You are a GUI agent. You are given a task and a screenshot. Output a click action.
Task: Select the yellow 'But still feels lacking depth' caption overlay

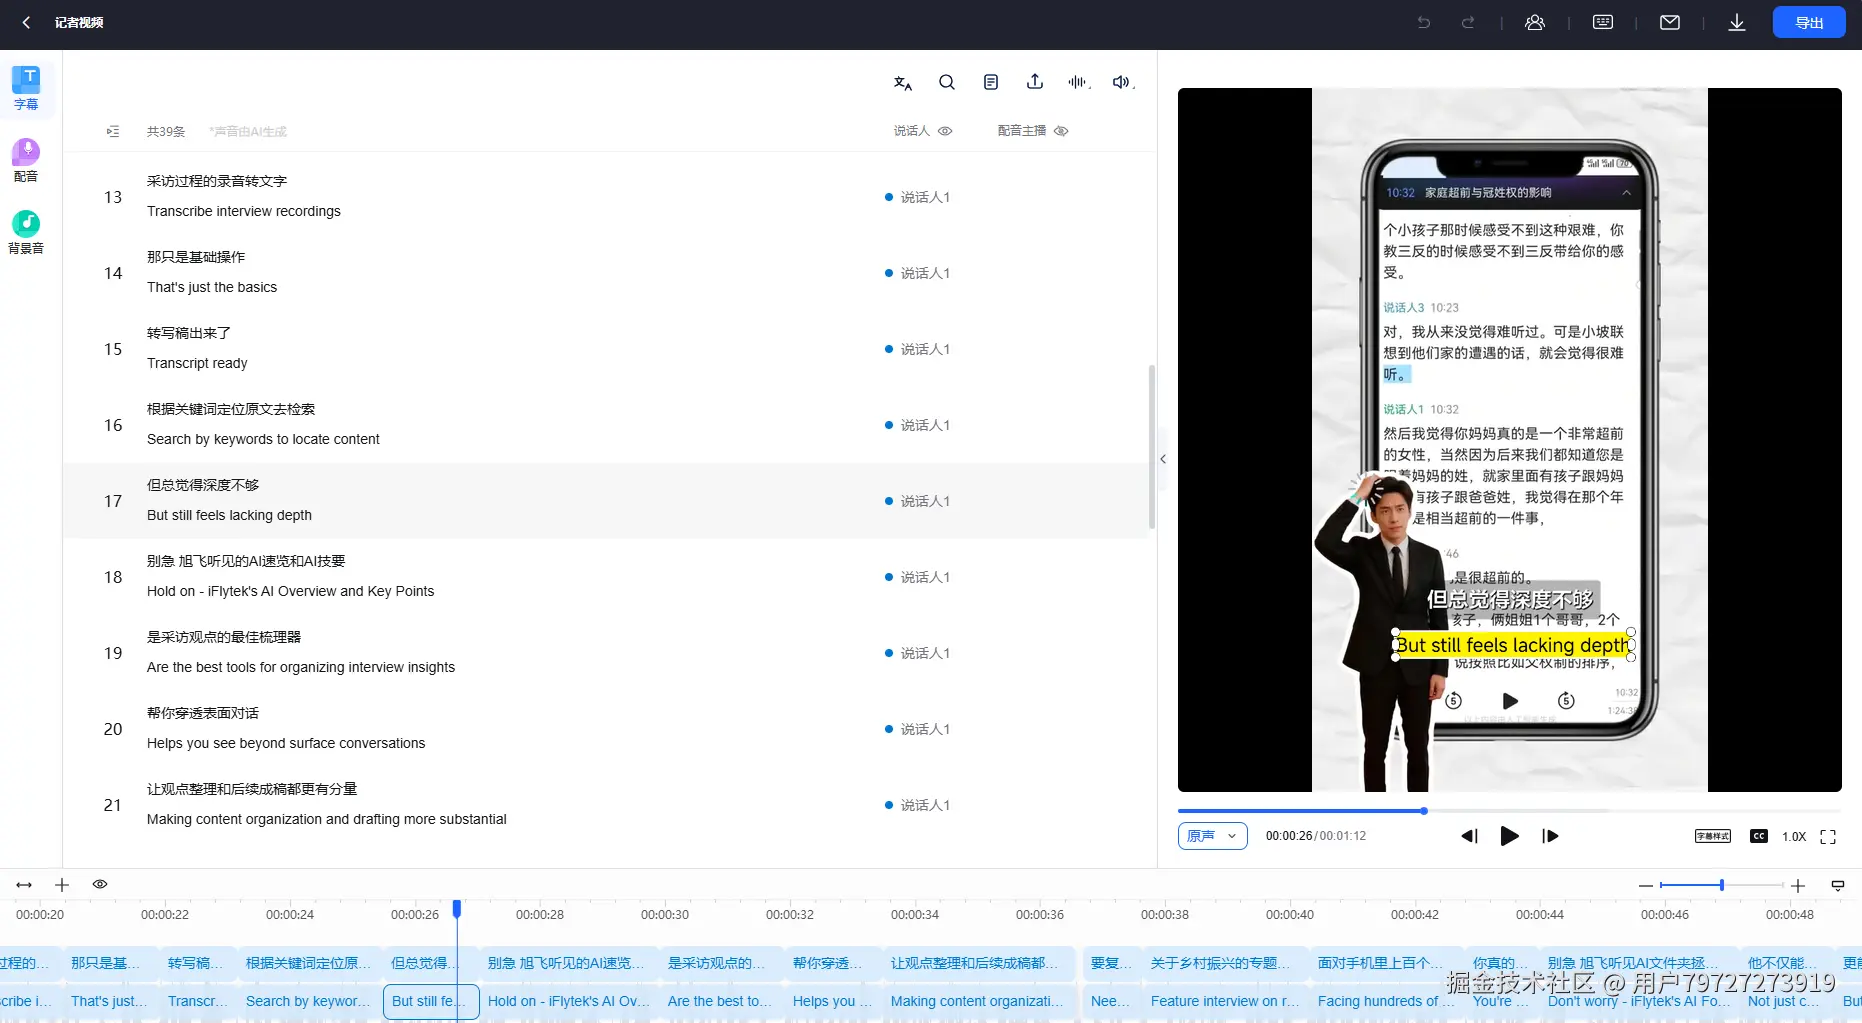tap(1512, 645)
